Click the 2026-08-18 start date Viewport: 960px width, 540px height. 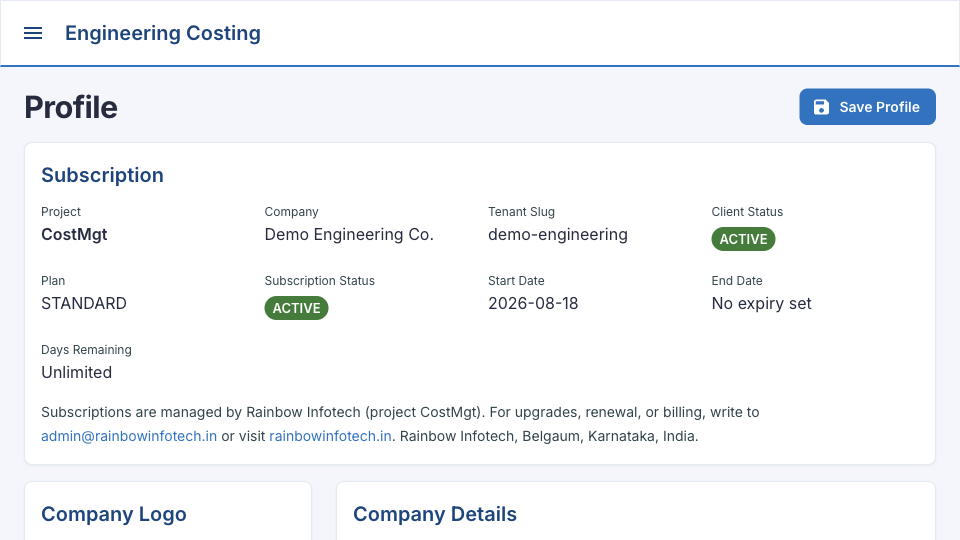(x=533, y=304)
